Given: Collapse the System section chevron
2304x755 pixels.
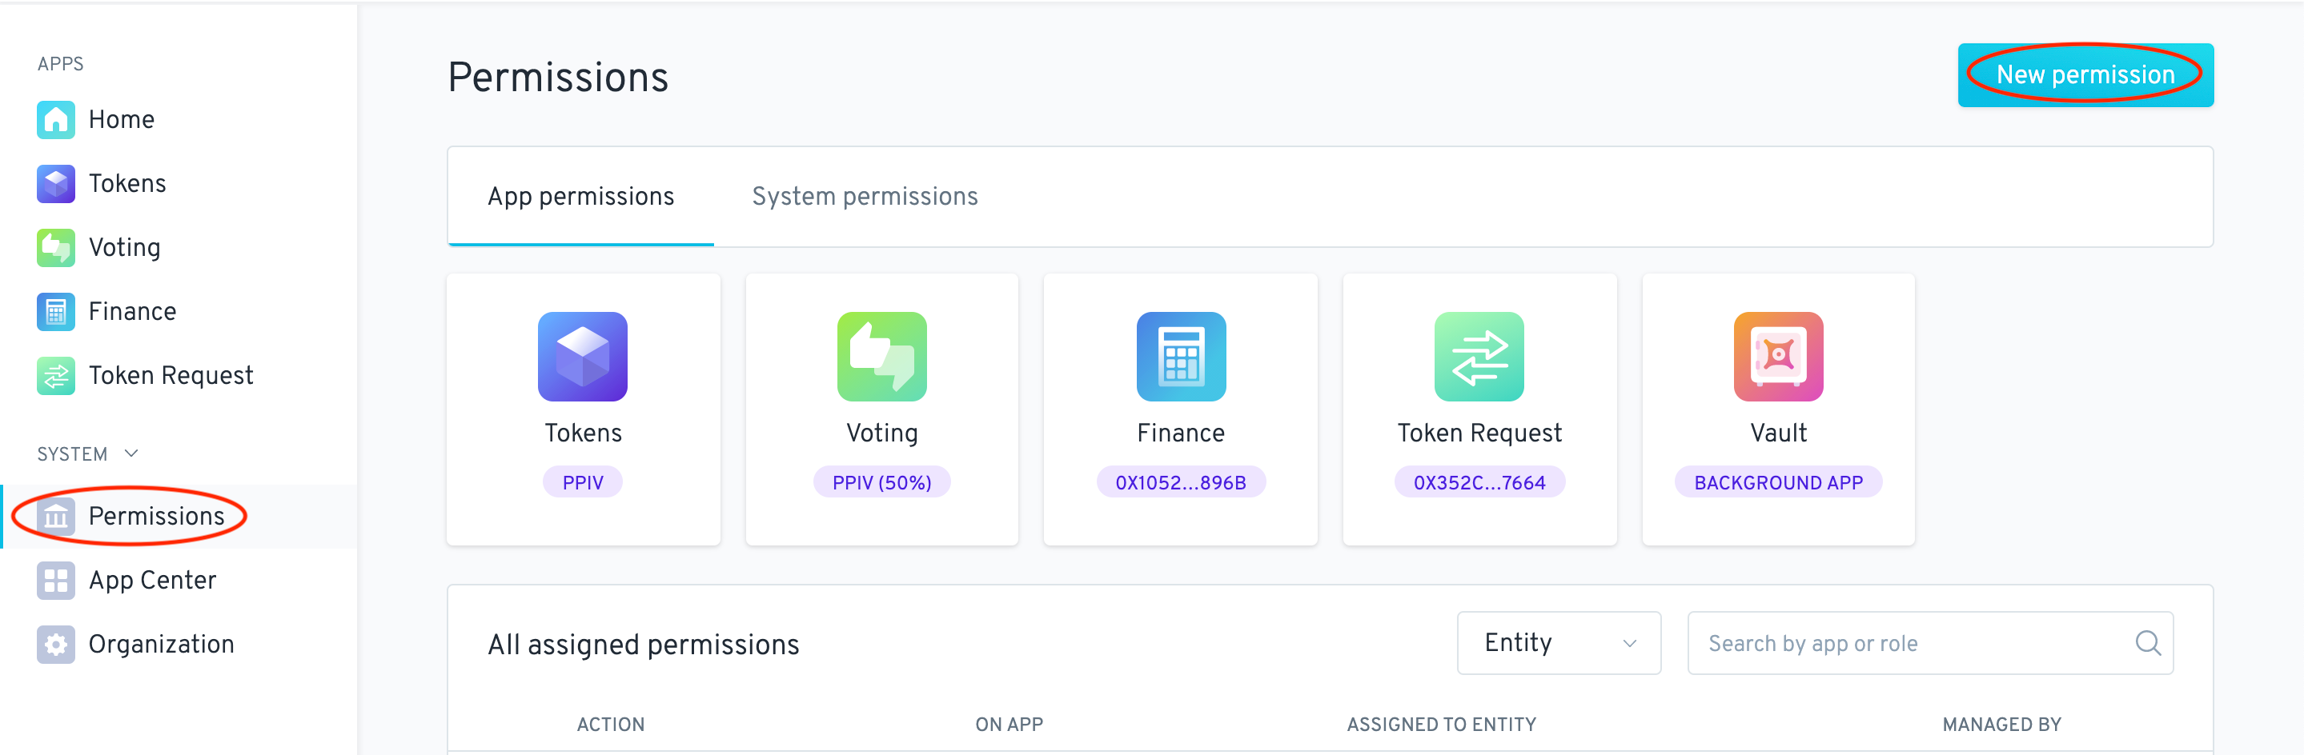Looking at the screenshot, I should tap(131, 454).
